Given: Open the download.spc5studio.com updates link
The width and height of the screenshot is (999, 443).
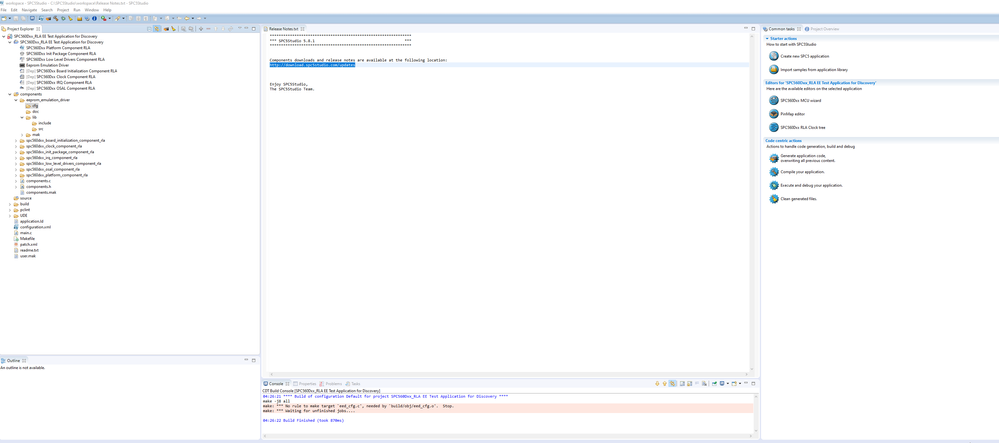Looking at the screenshot, I should tap(312, 65).
